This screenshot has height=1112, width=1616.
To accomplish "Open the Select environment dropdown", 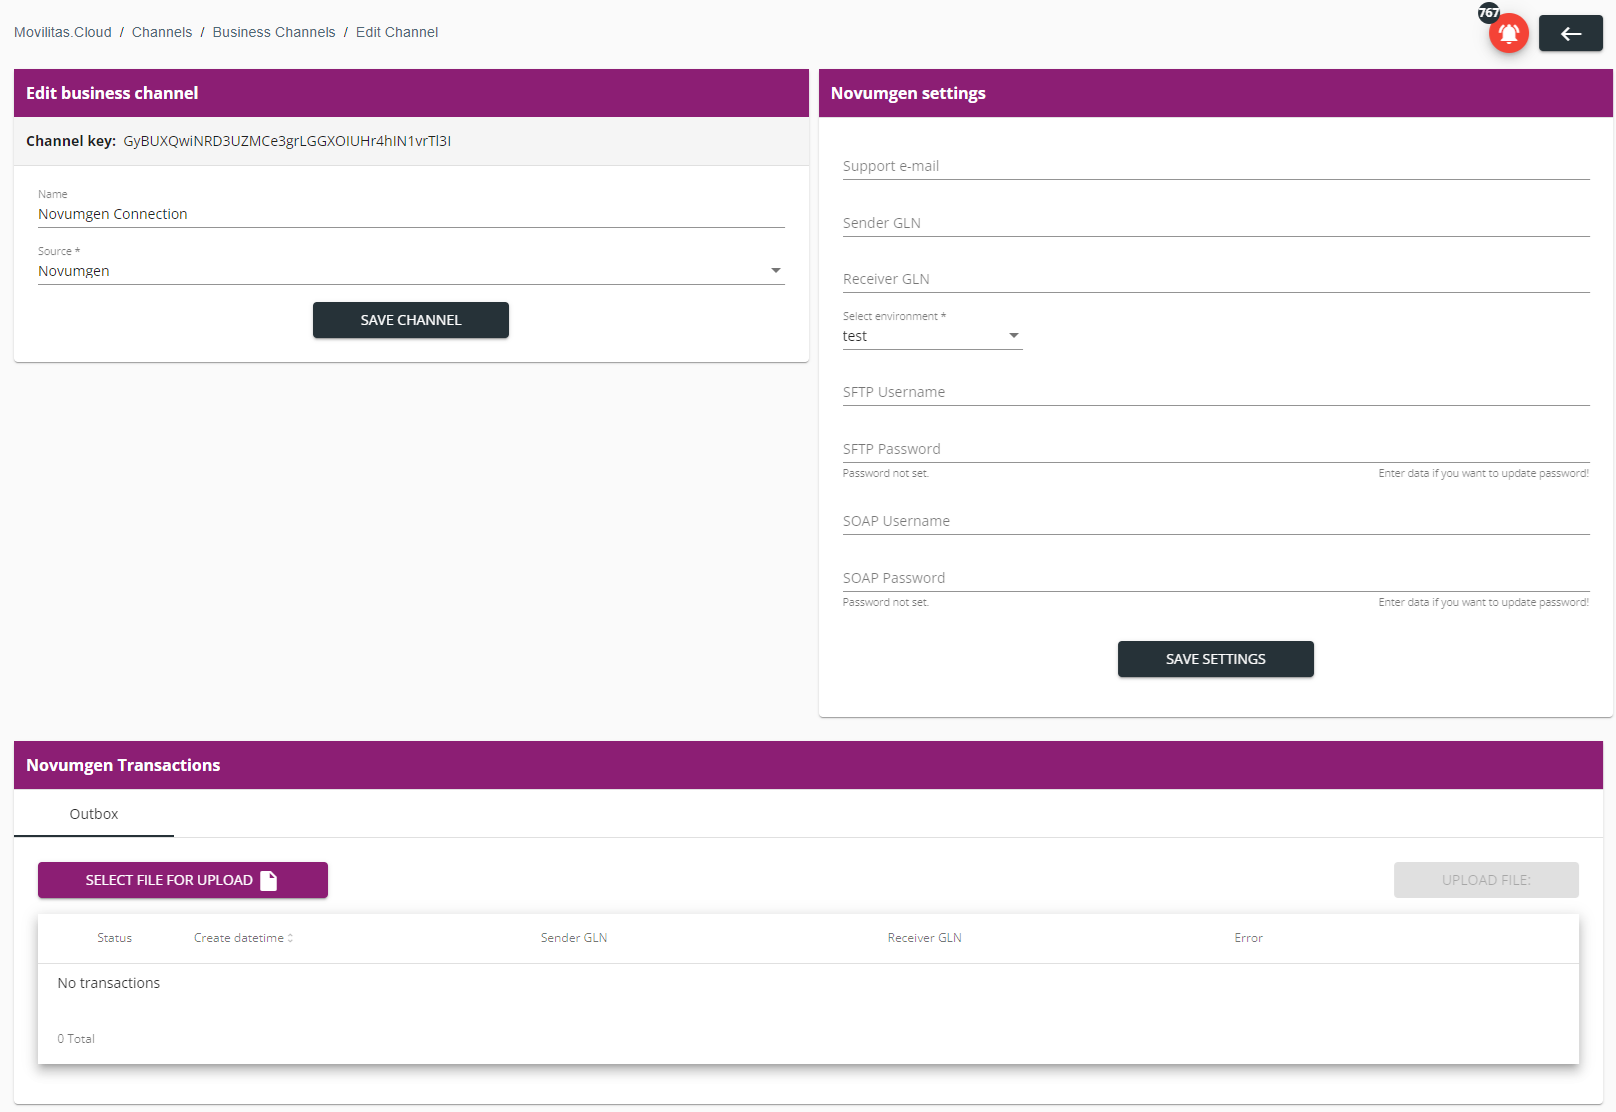I will click(932, 336).
